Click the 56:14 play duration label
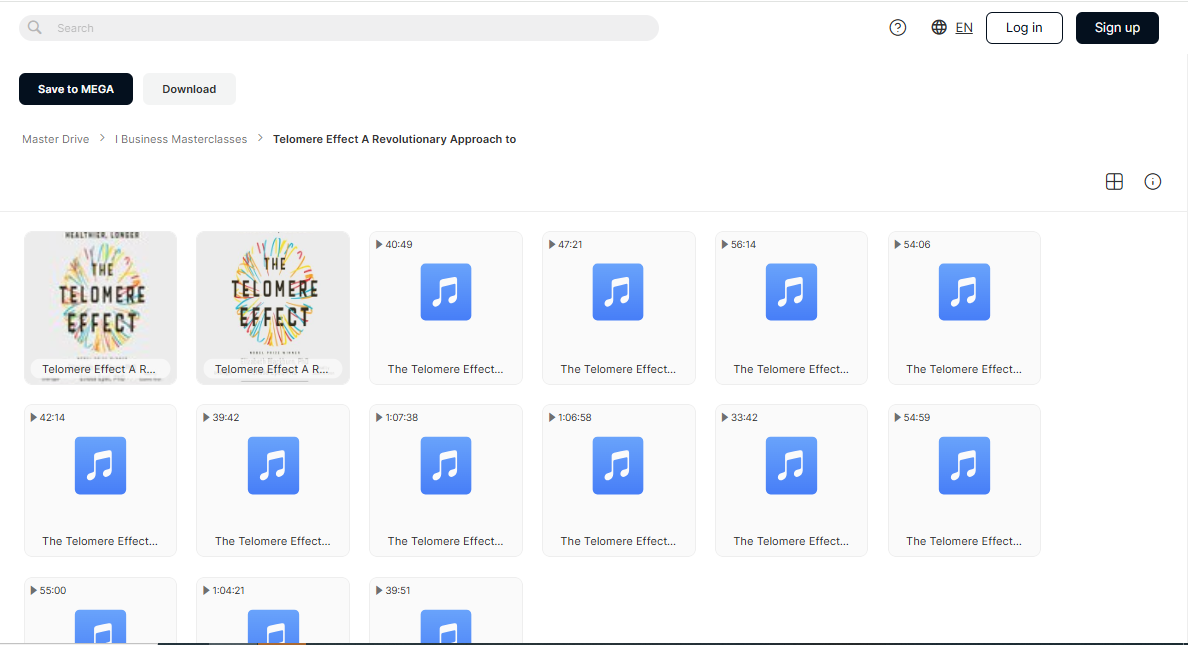The width and height of the screenshot is (1188, 645). (739, 245)
